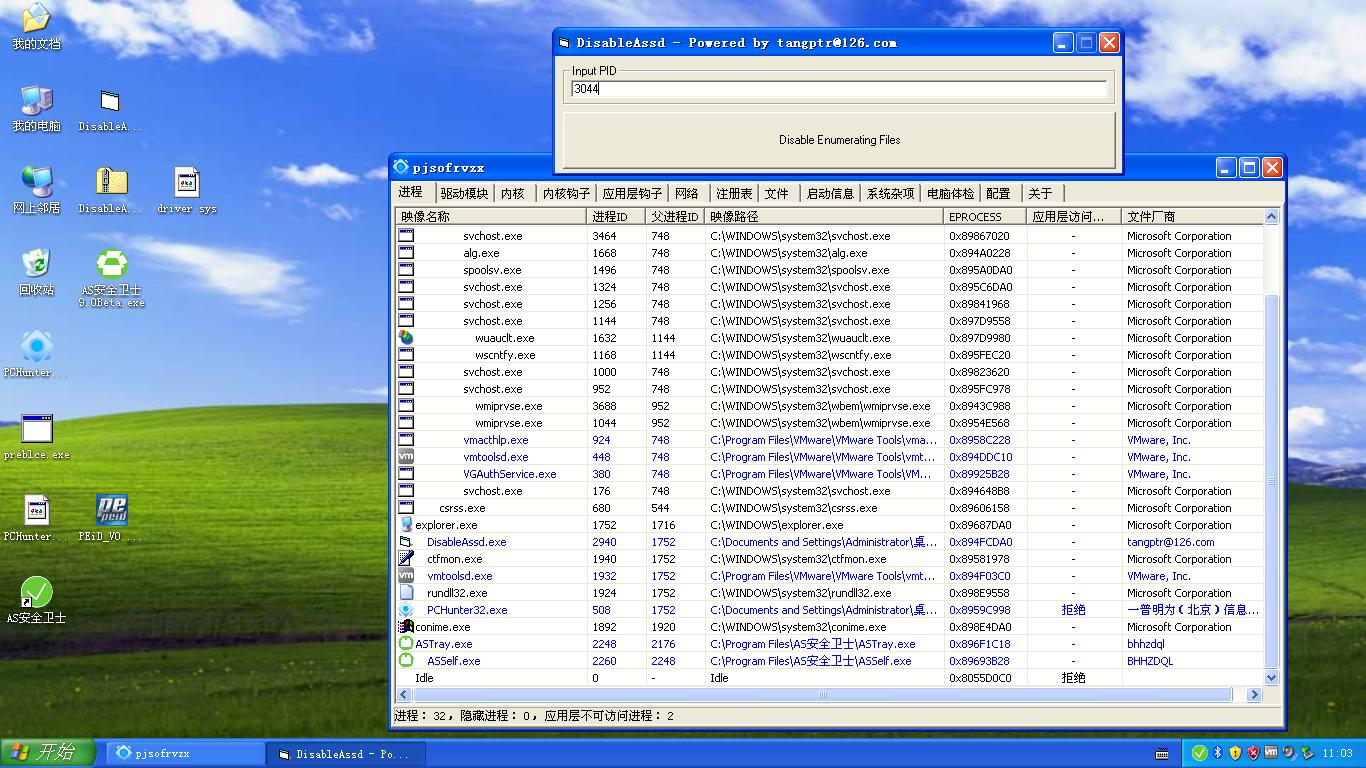
Task: Click the tangptr@126.com vendor cell
Action: coord(1170,542)
